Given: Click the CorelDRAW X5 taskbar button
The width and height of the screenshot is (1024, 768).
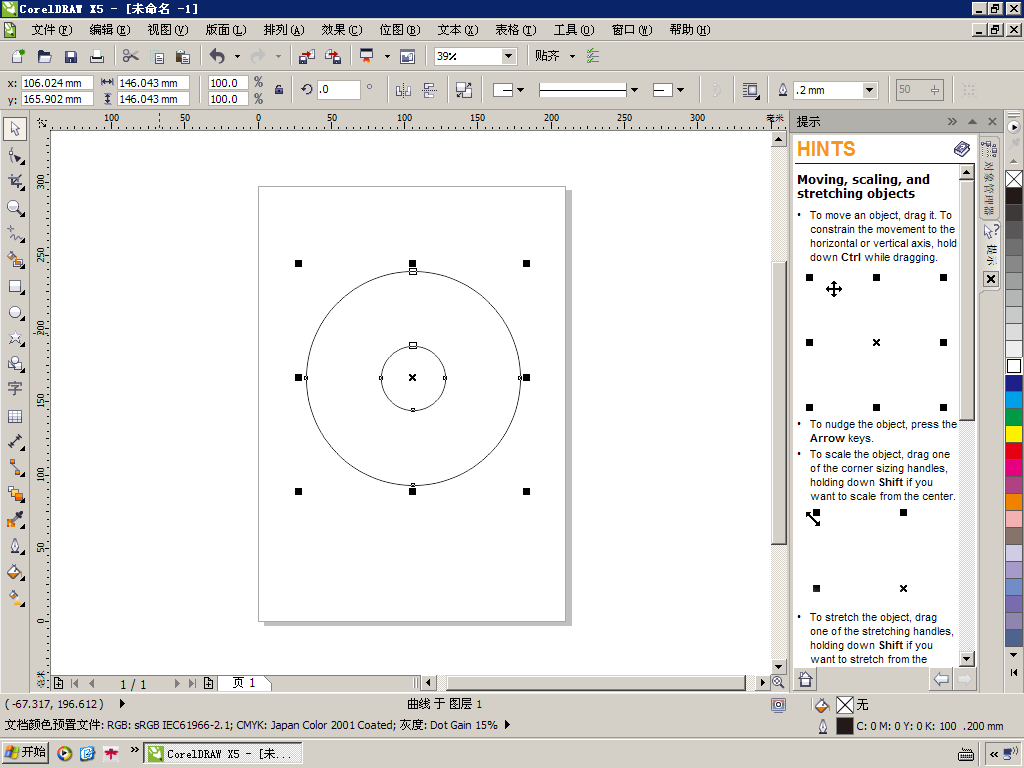Looking at the screenshot, I should point(223,753).
